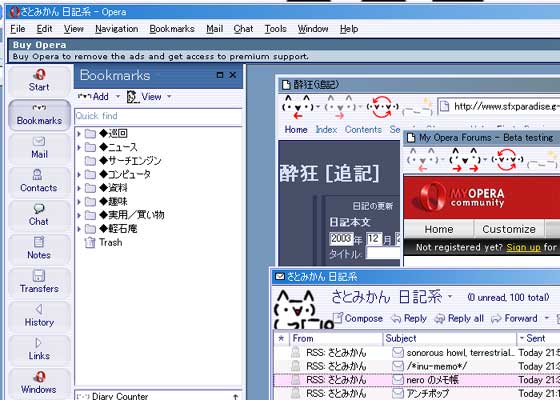
Task: Expand the ◆ニュース bookmark folder
Action: point(79,148)
